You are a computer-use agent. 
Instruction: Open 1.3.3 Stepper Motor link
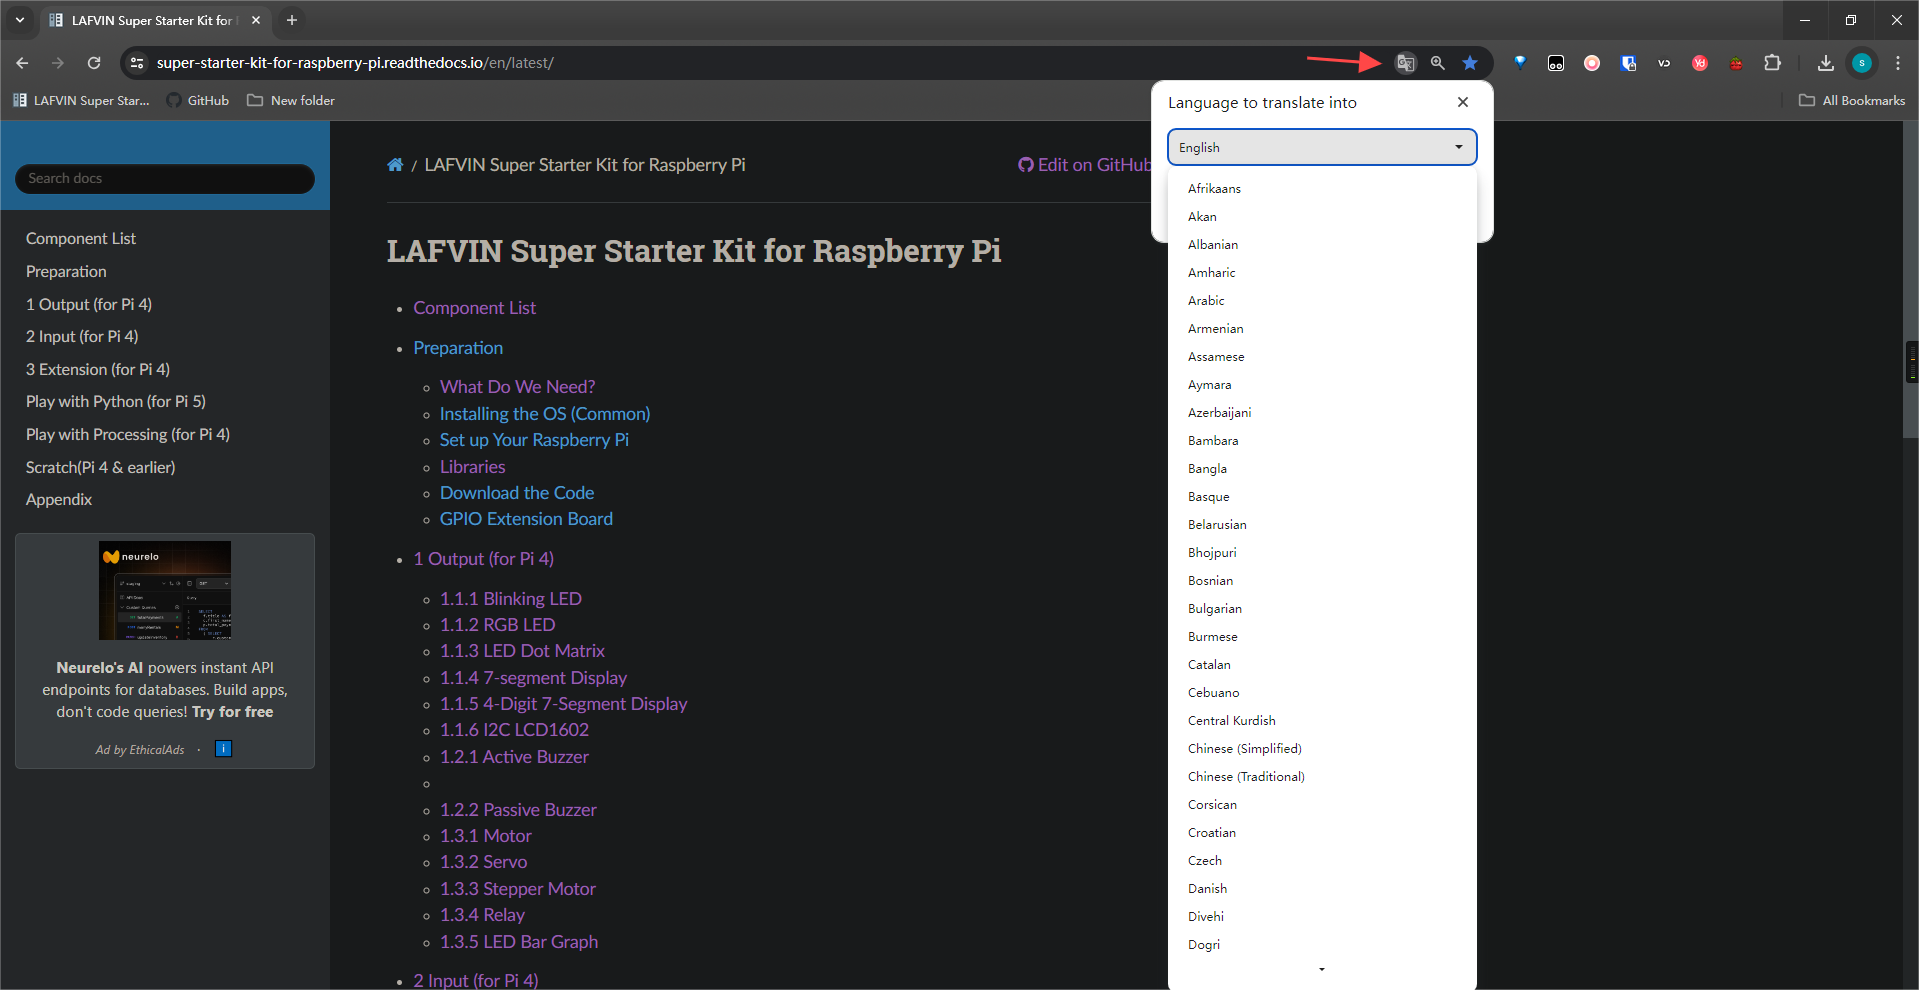(x=518, y=889)
